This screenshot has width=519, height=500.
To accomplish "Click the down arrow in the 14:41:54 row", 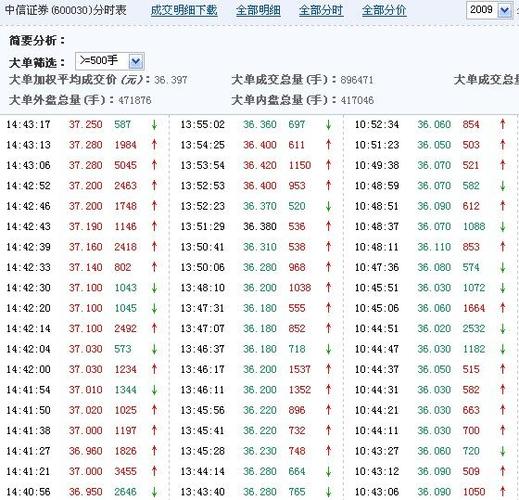I will [154, 390].
